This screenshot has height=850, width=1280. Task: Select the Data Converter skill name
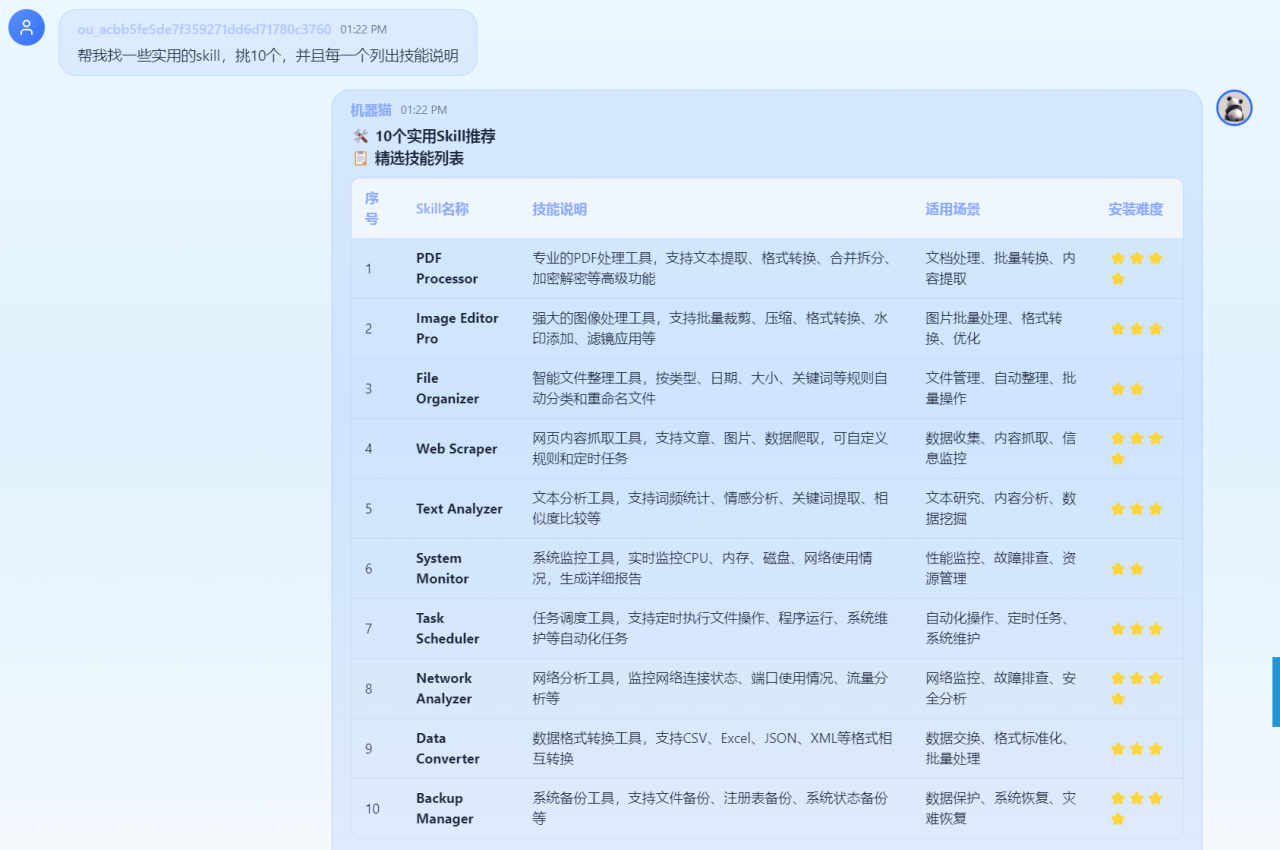447,748
